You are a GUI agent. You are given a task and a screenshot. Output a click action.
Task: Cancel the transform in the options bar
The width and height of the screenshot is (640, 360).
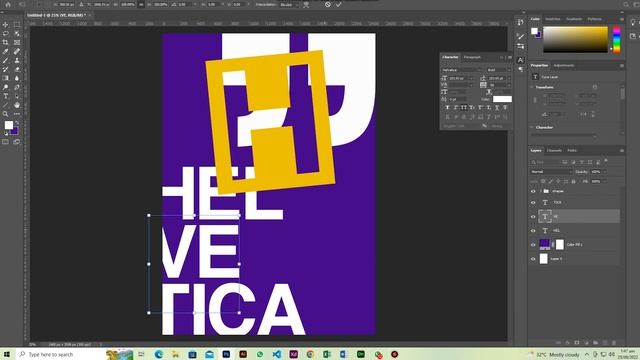click(x=328, y=4)
